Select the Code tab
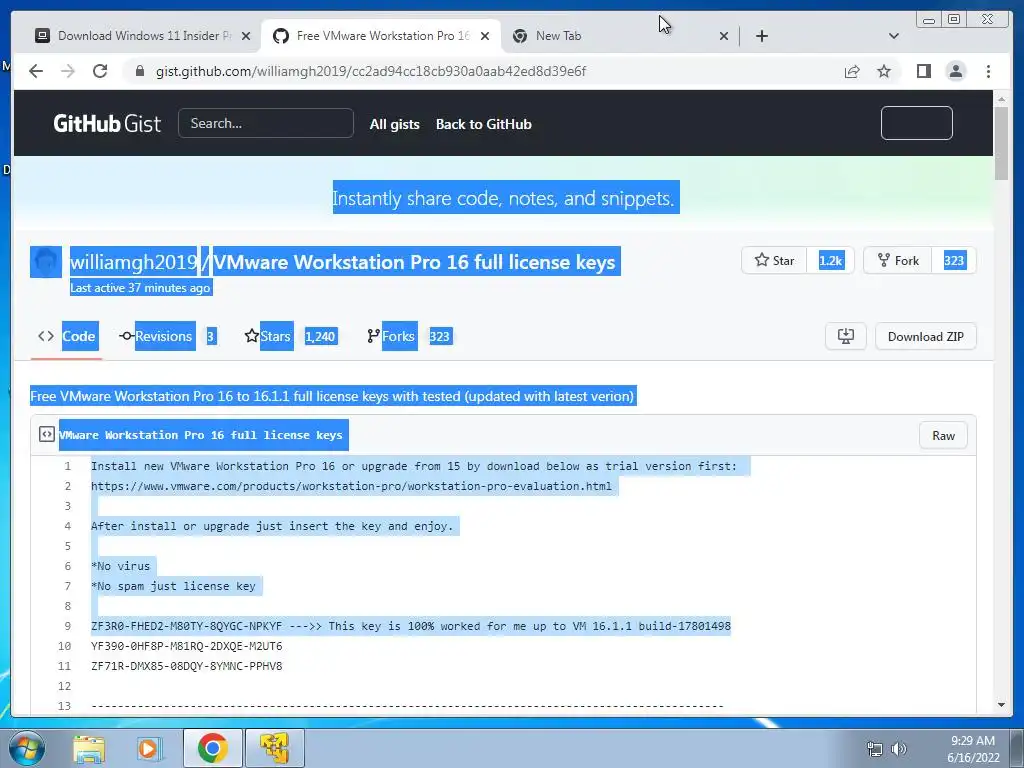Screen dimensions: 1024x768 tap(67, 336)
